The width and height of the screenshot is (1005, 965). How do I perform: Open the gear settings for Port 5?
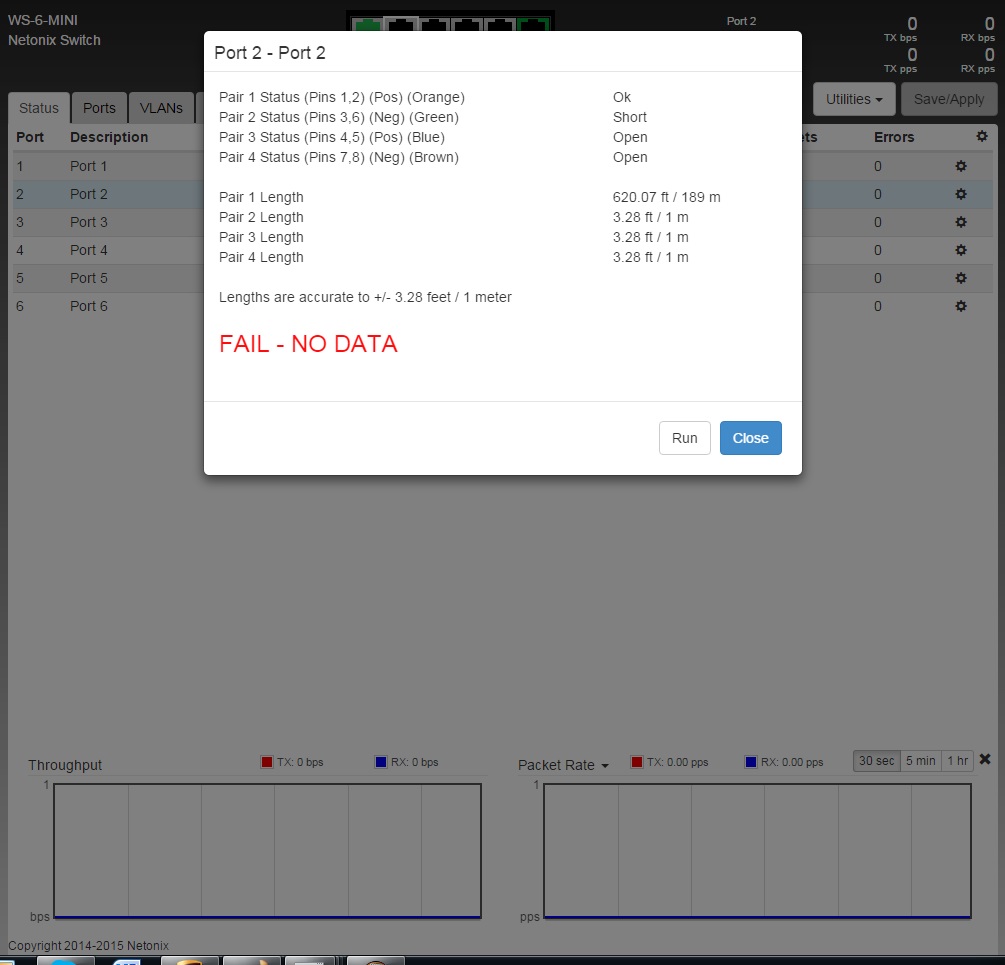pyautogui.click(x=961, y=278)
